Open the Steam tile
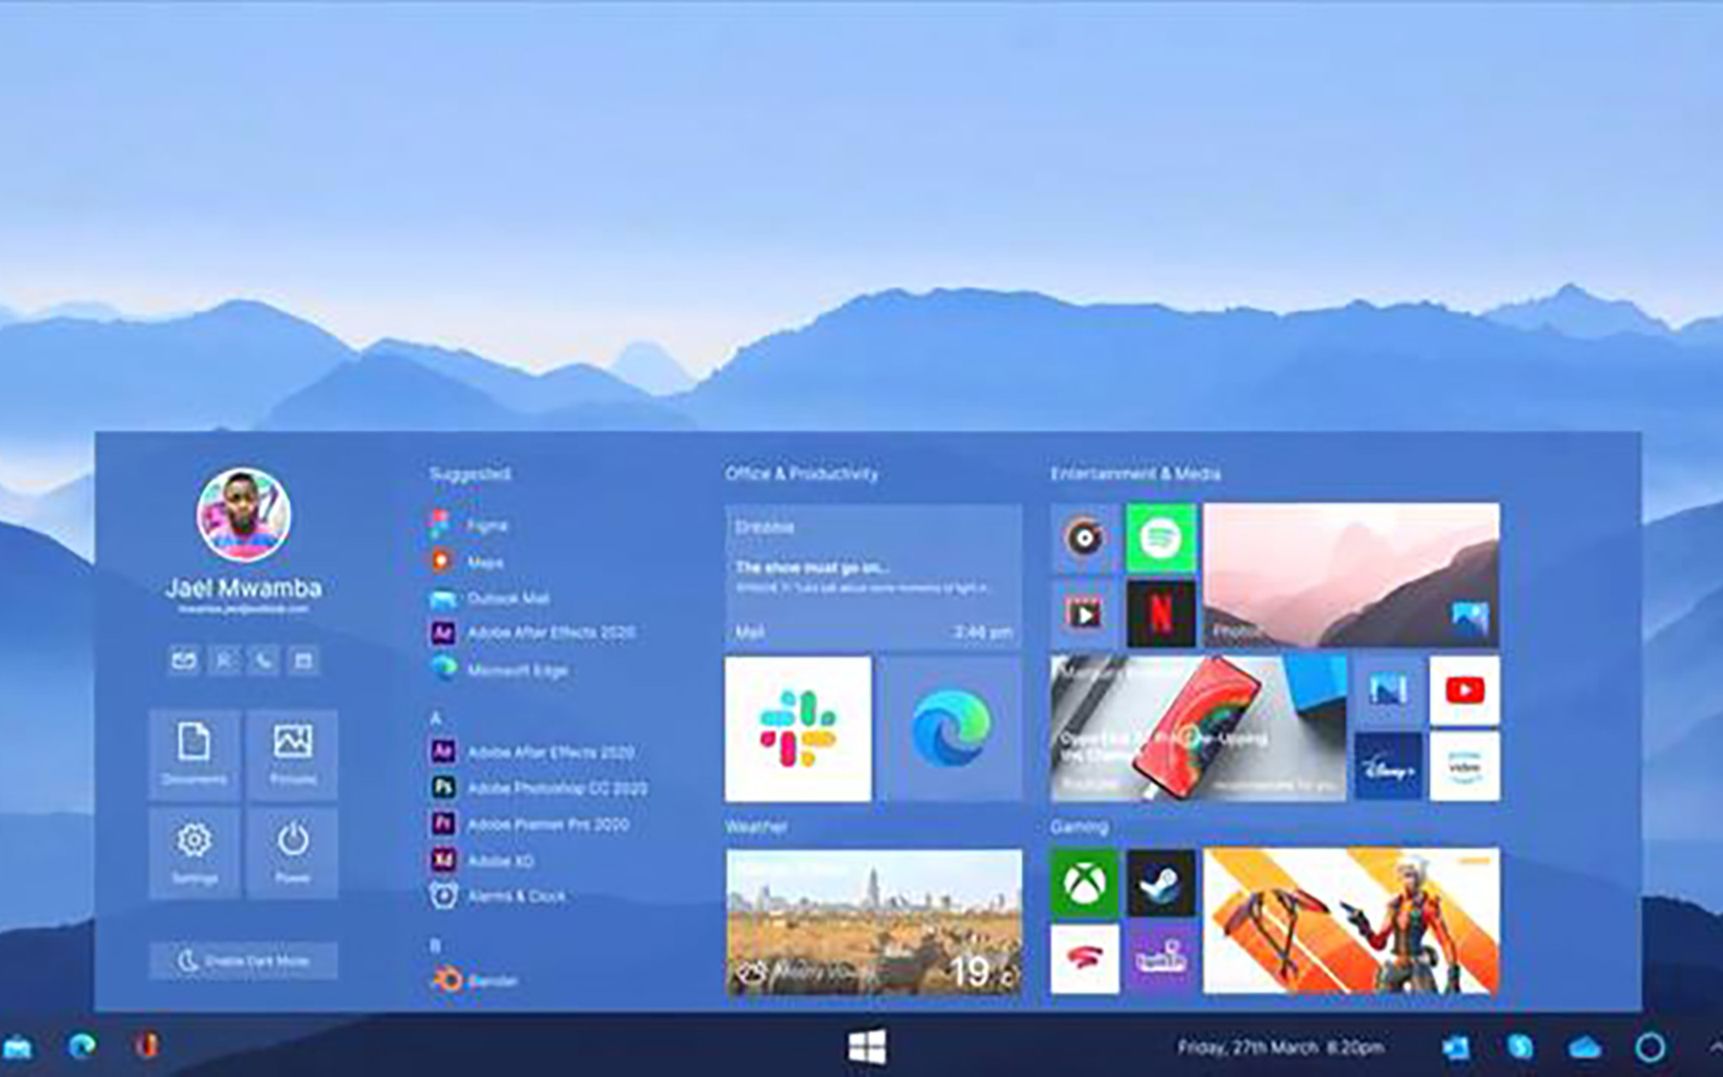This screenshot has height=1077, width=1723. [x=1161, y=884]
